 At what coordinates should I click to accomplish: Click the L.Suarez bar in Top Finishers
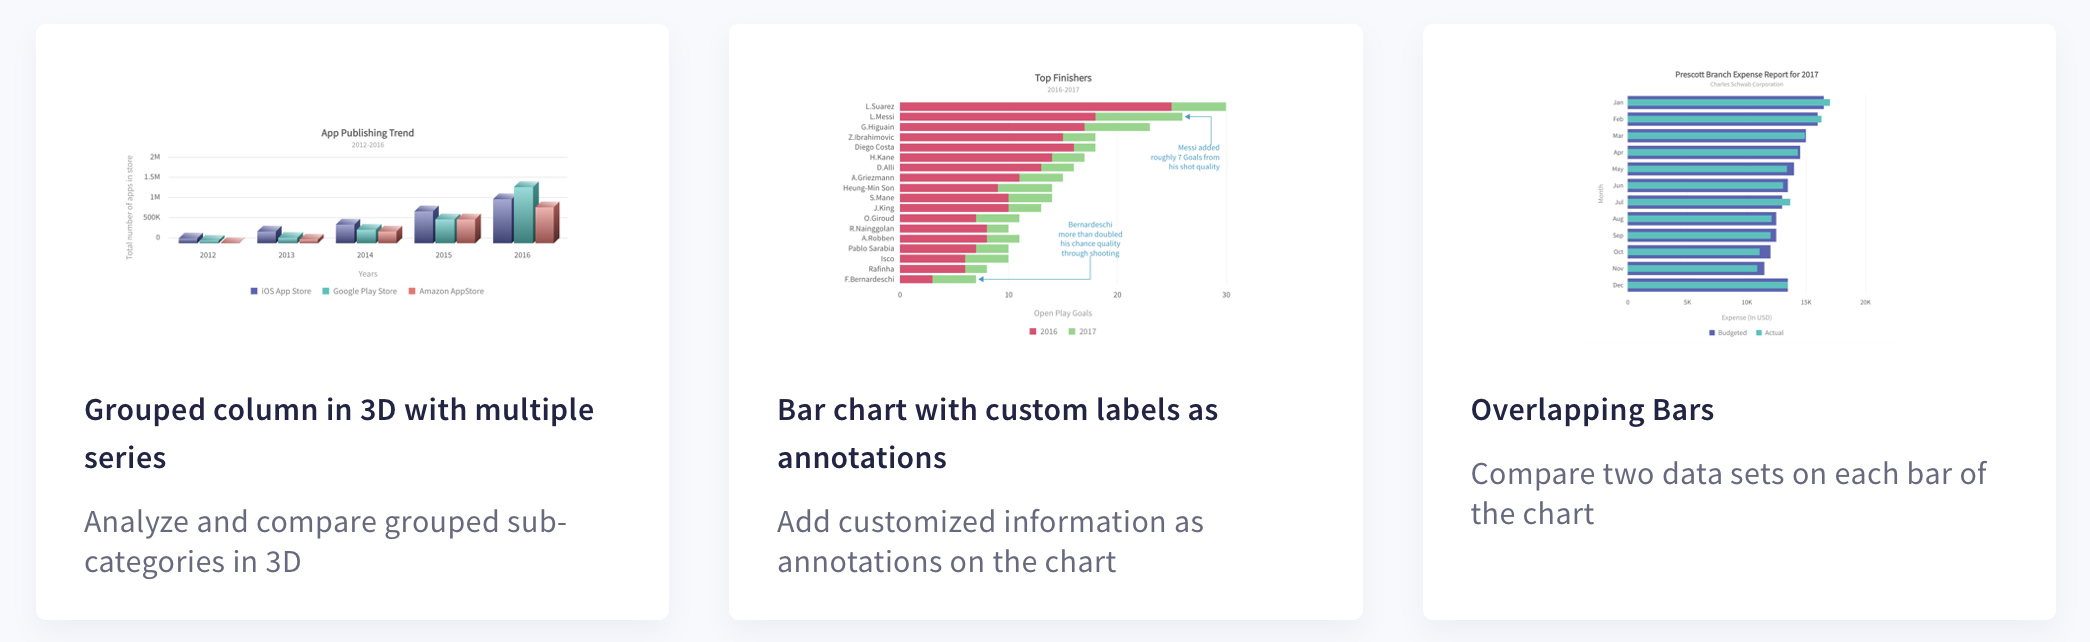click(x=1035, y=107)
